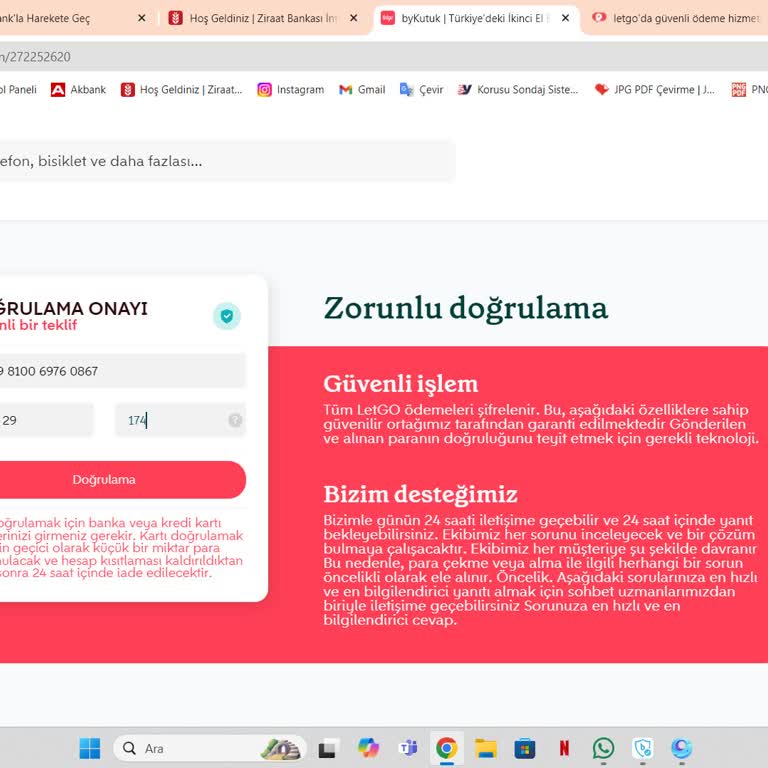
Task: Close the Ziraat Bankası tab
Action: pyautogui.click(x=353, y=18)
